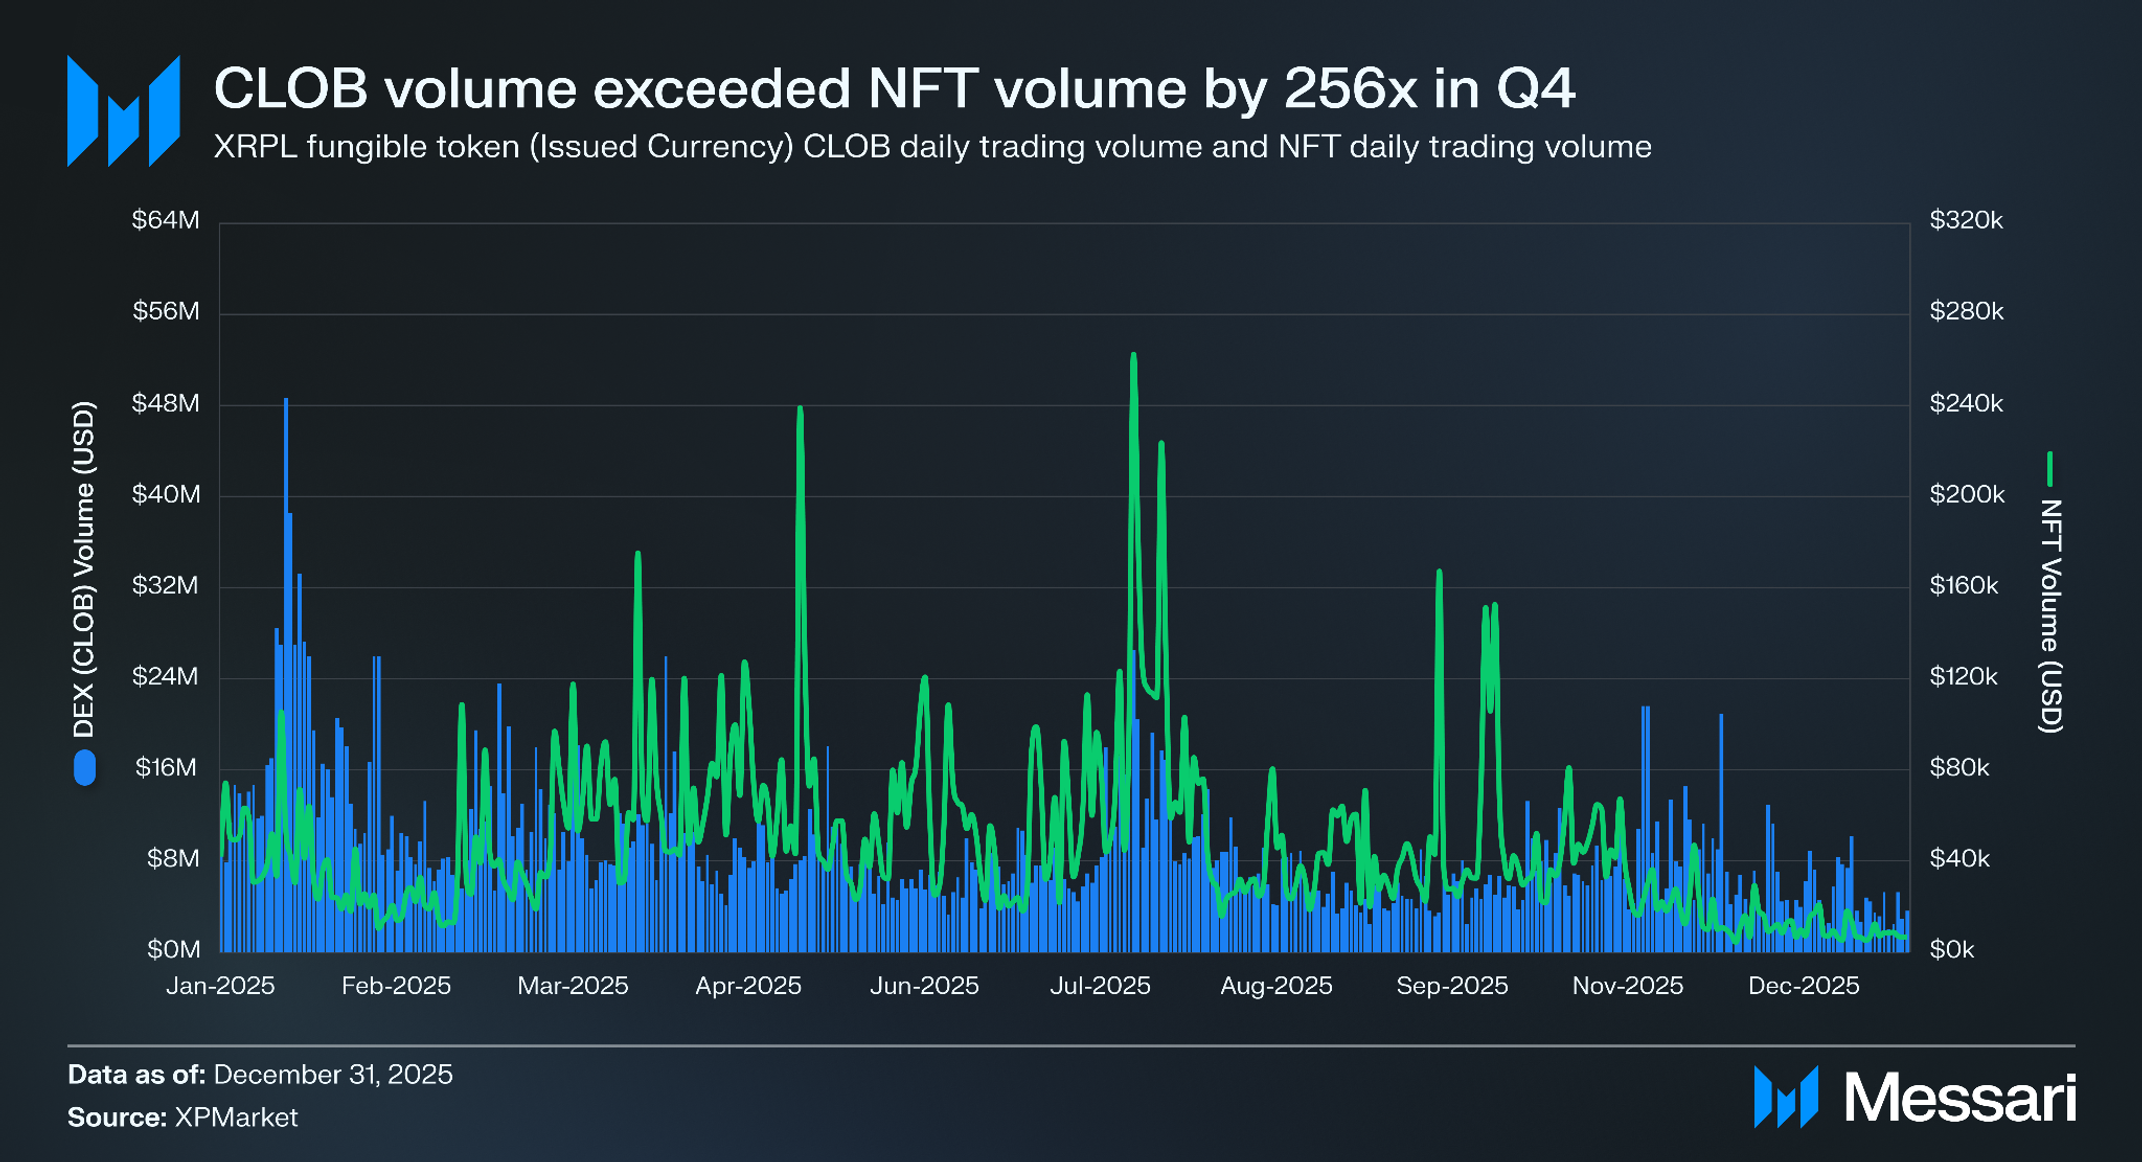Click the chart subtitle about XRPL tokens
Image resolution: width=2142 pixels, height=1162 pixels.
point(932,147)
